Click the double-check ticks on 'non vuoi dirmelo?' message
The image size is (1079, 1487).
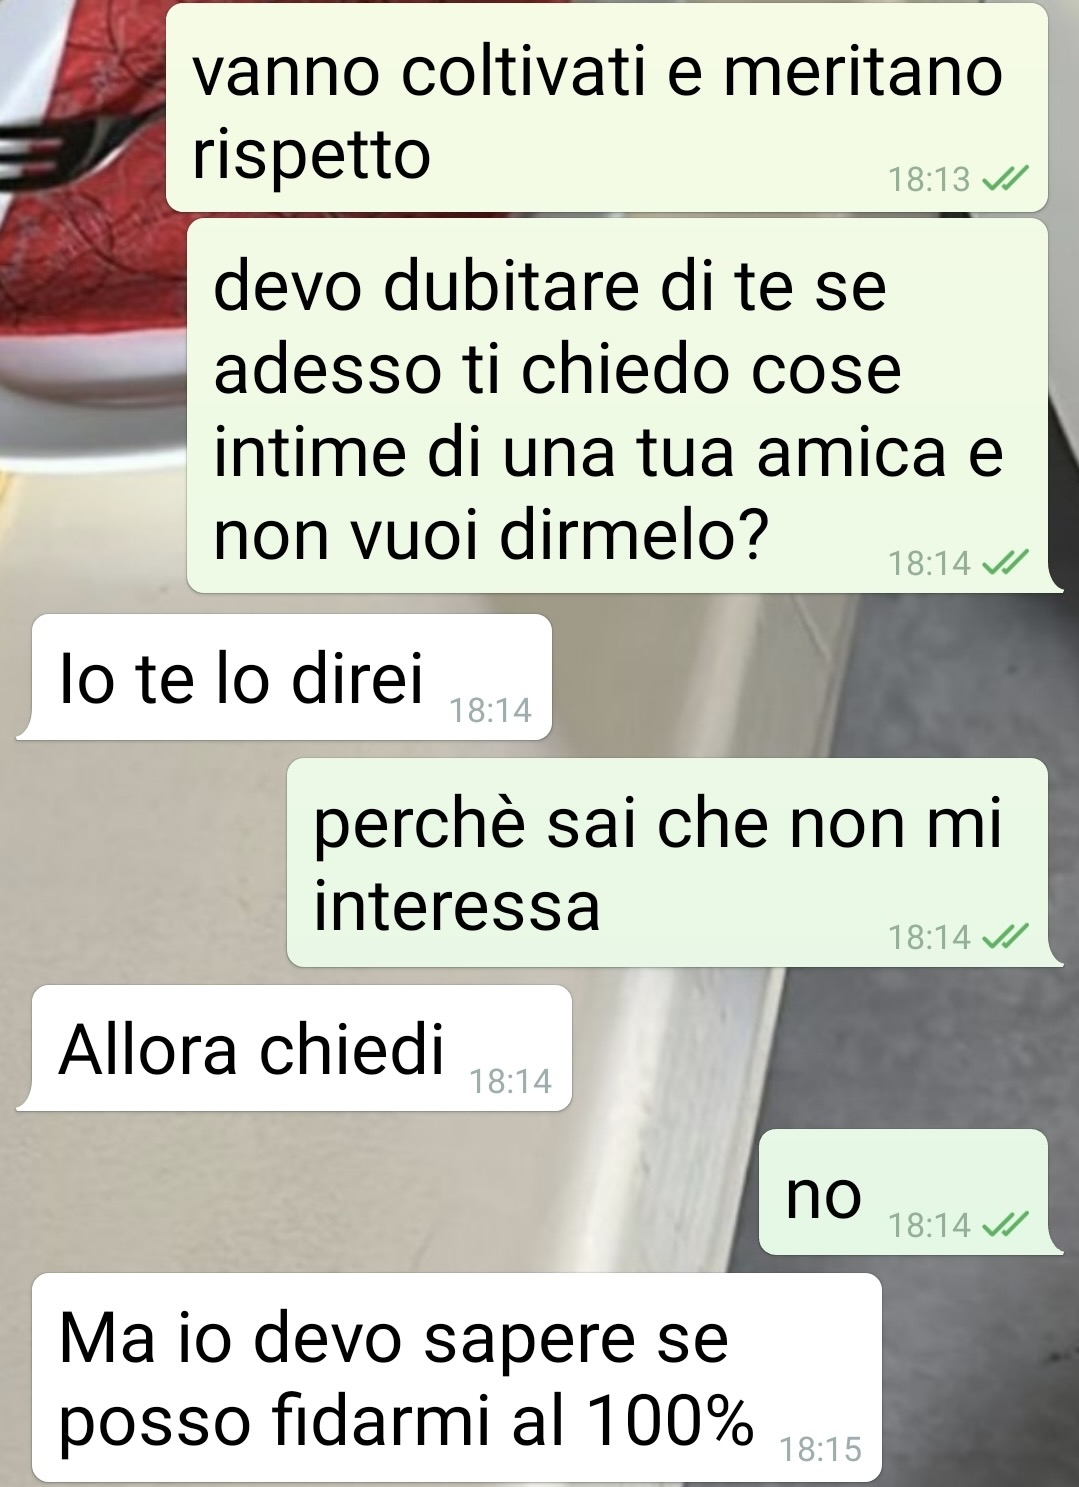click(1004, 565)
